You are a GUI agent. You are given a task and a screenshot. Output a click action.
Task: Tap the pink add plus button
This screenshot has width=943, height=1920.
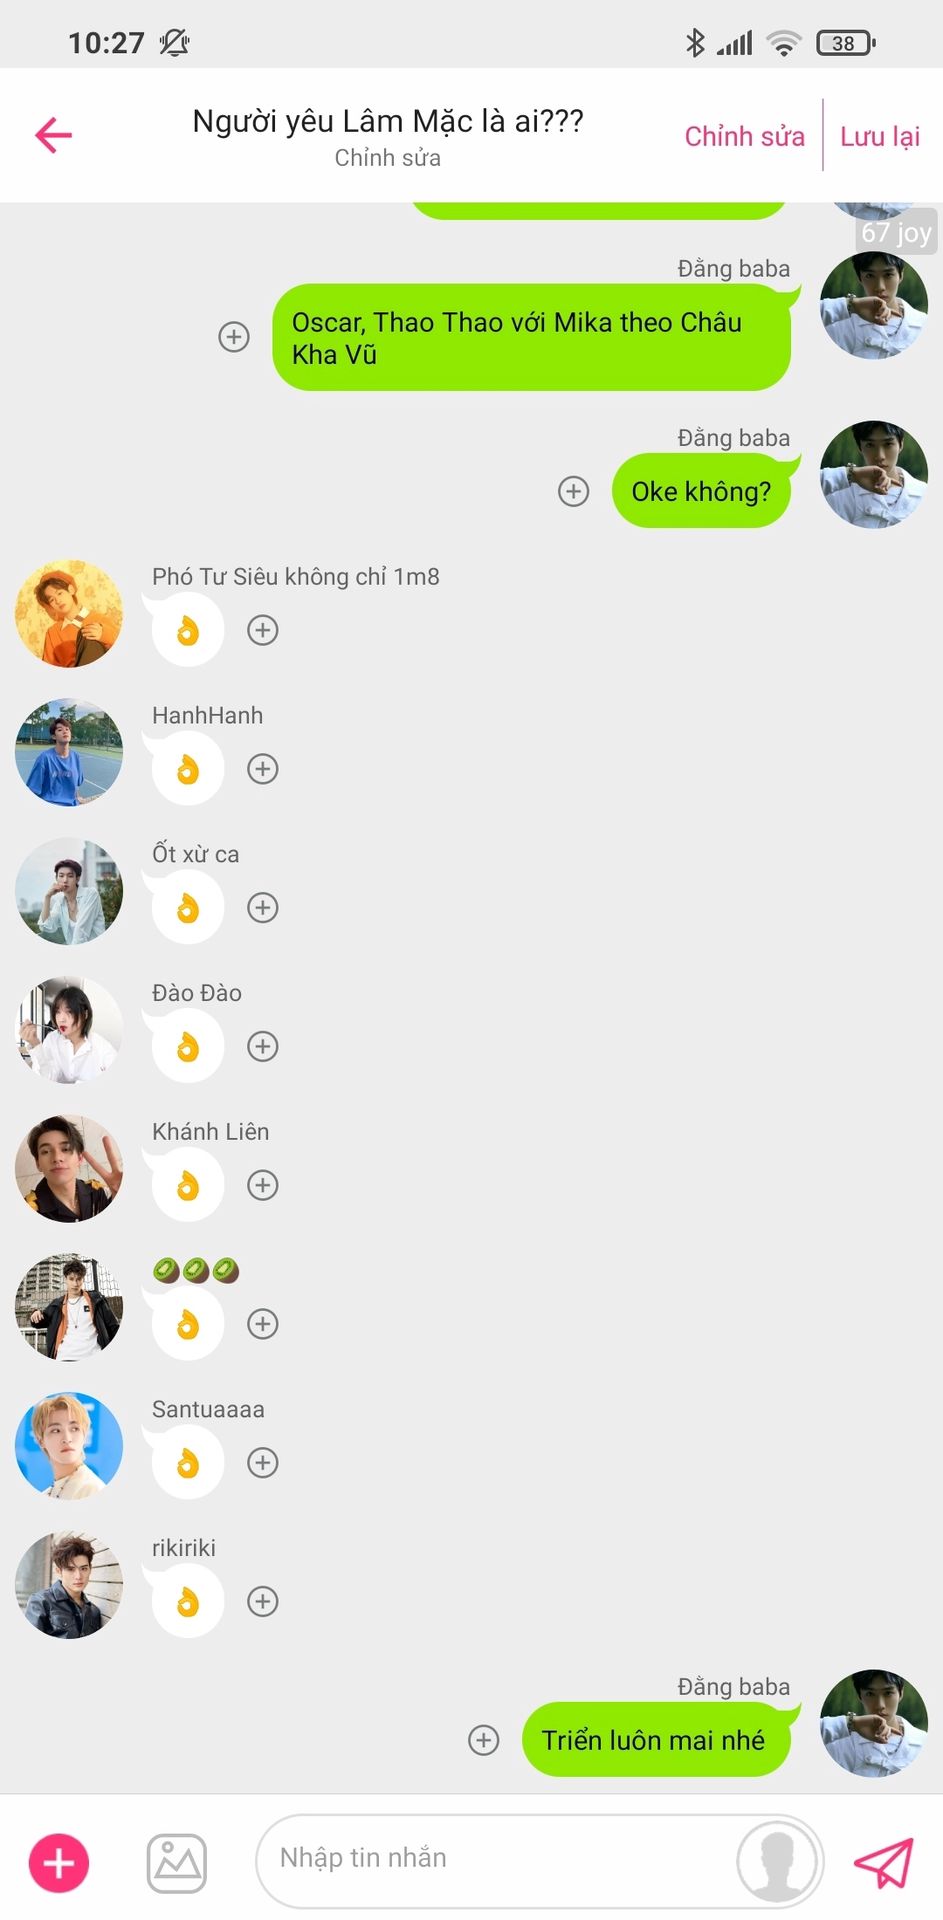point(59,1863)
